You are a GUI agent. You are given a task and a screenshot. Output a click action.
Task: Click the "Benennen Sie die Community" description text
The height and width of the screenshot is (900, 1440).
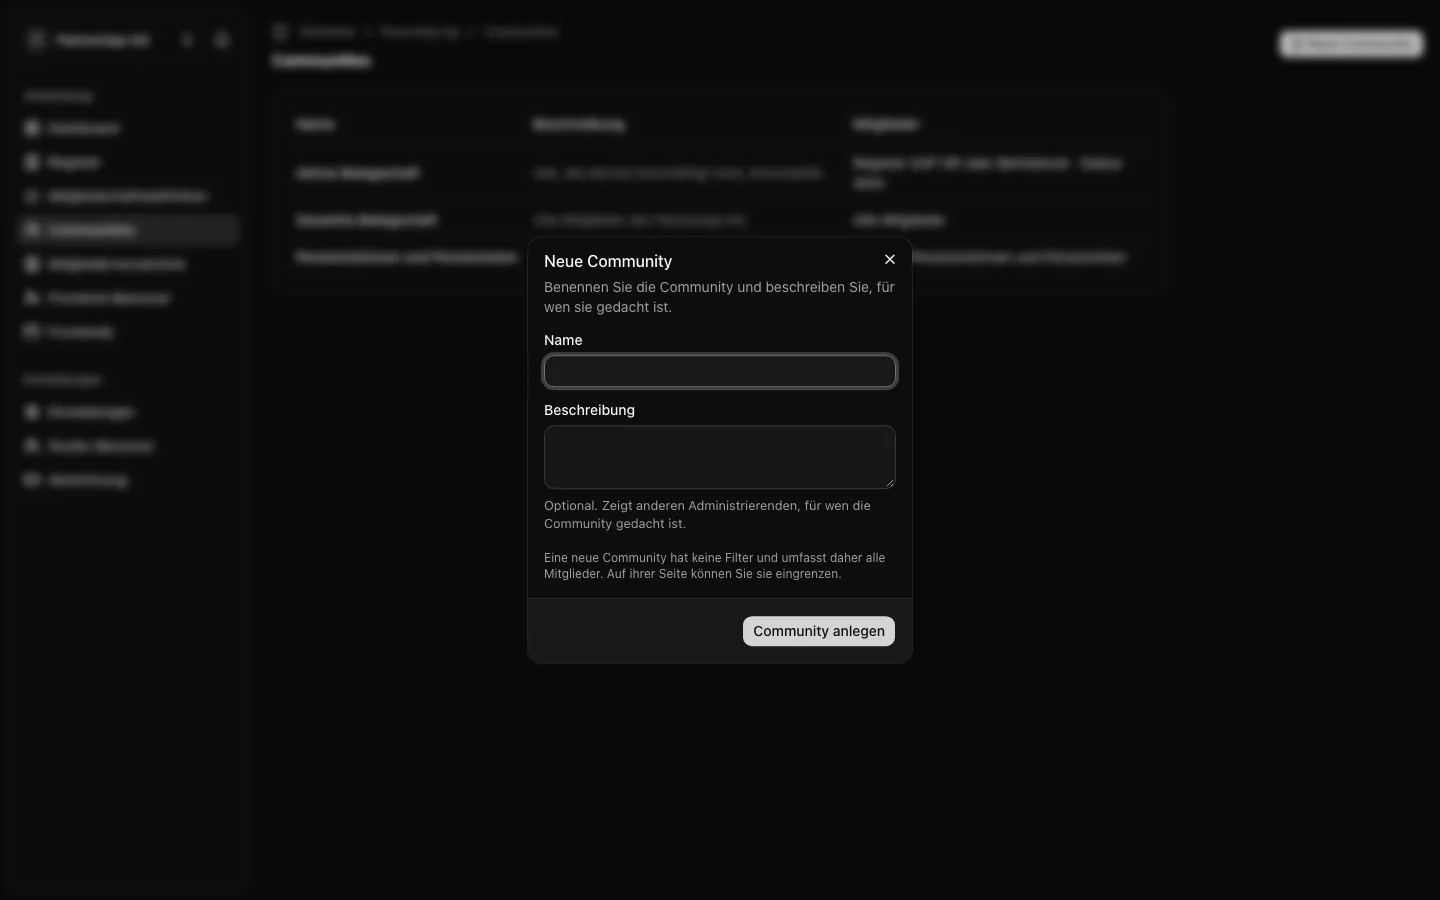point(719,297)
